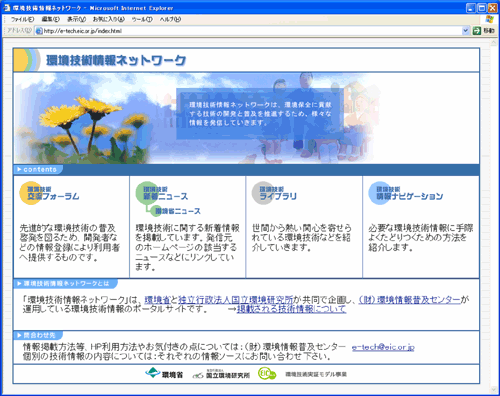The image size is (500, 396).
Task: Open the 環境省ニュース link
Action: point(176,211)
